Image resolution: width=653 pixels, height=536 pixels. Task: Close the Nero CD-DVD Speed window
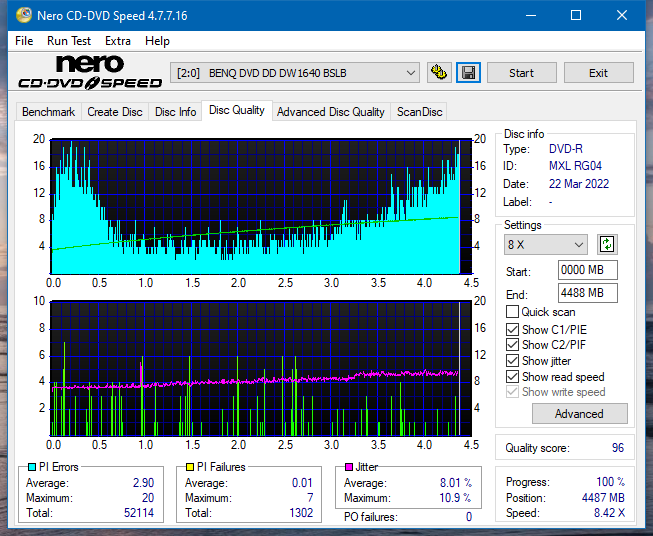[x=622, y=15]
